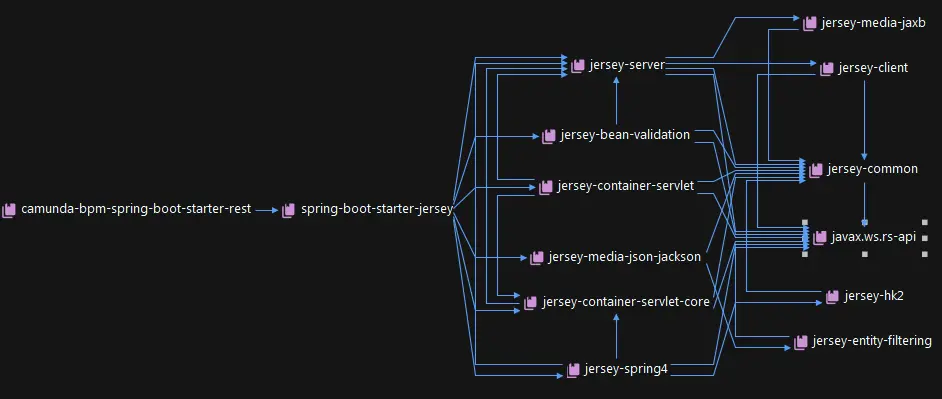942x399 pixels.
Task: Select the jersey-media-json-jackson label
Action: 625,257
